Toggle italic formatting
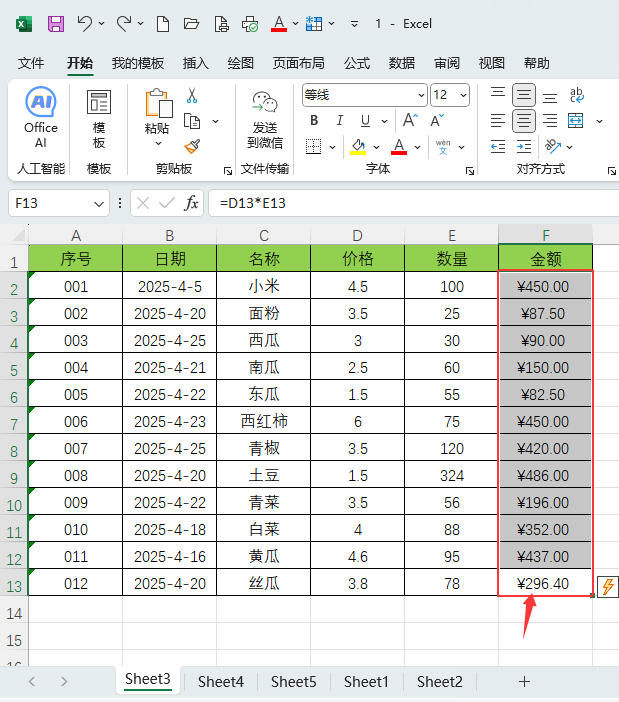Viewport: 619px width, 702px height. tap(340, 120)
